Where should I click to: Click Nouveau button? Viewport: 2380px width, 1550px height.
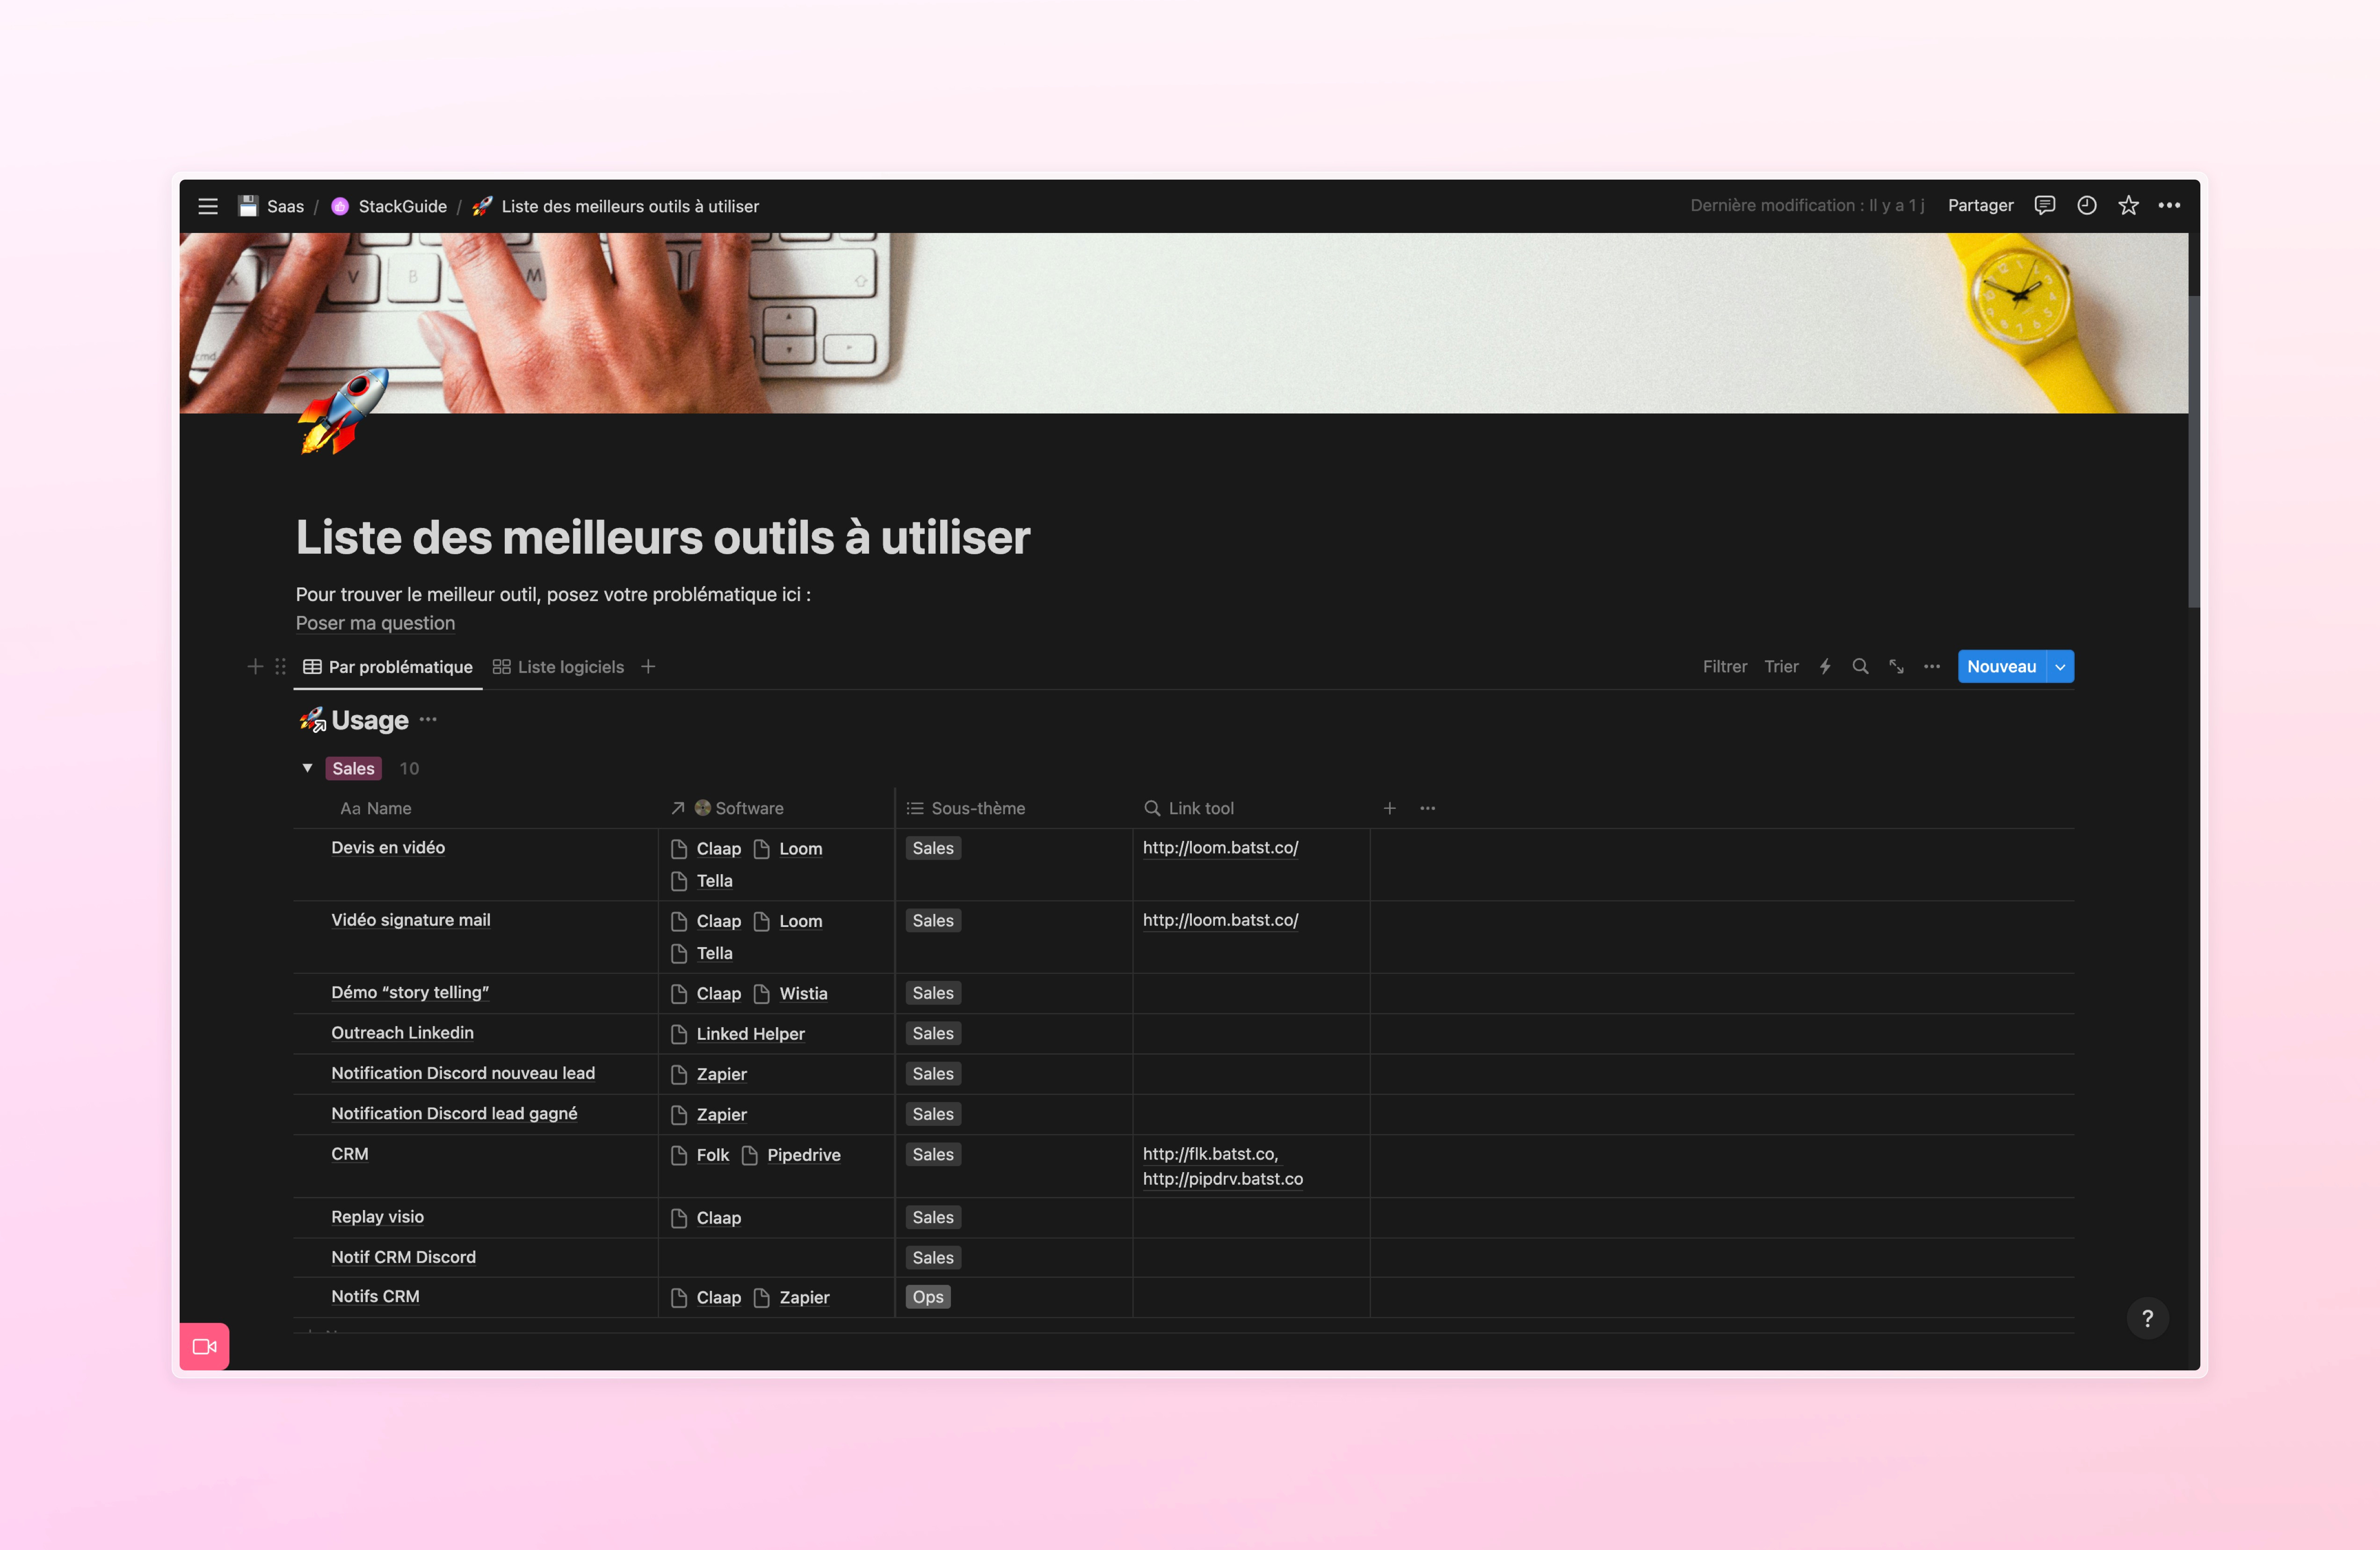[x=2001, y=666]
